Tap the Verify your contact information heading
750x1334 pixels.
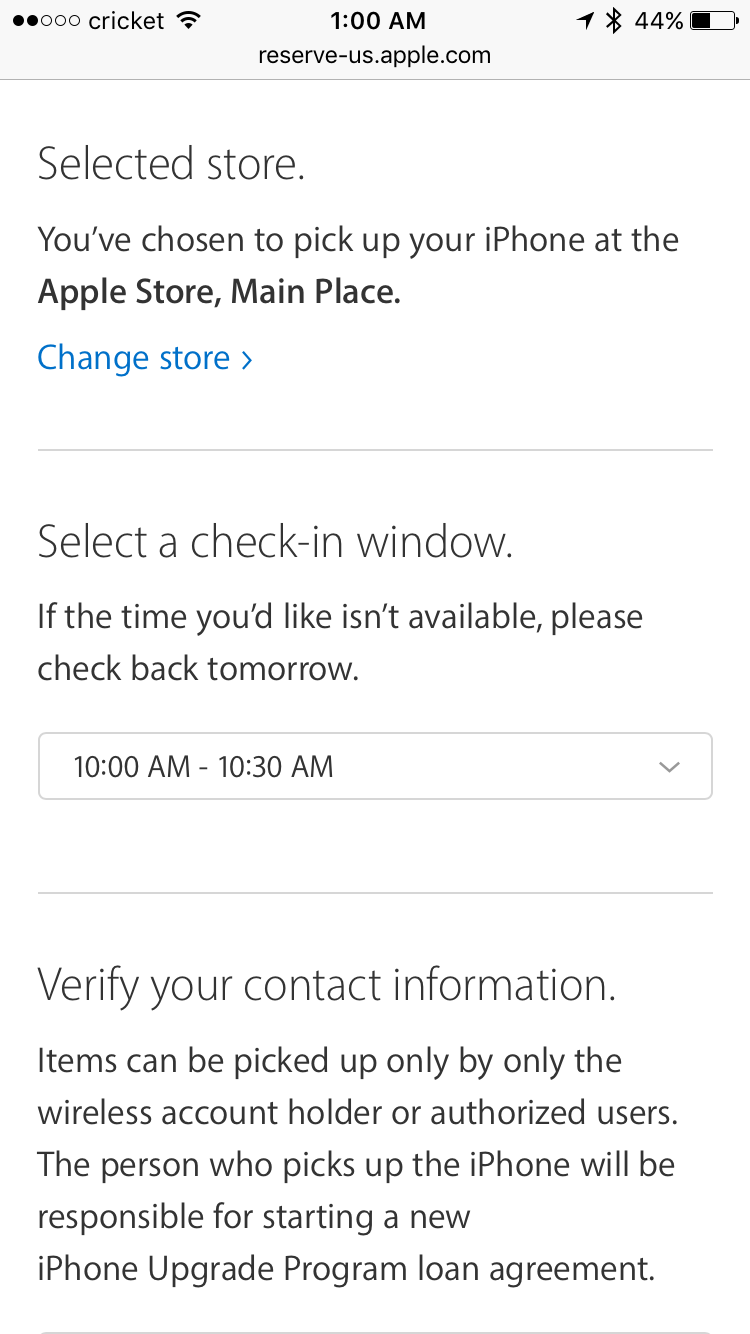tap(327, 985)
